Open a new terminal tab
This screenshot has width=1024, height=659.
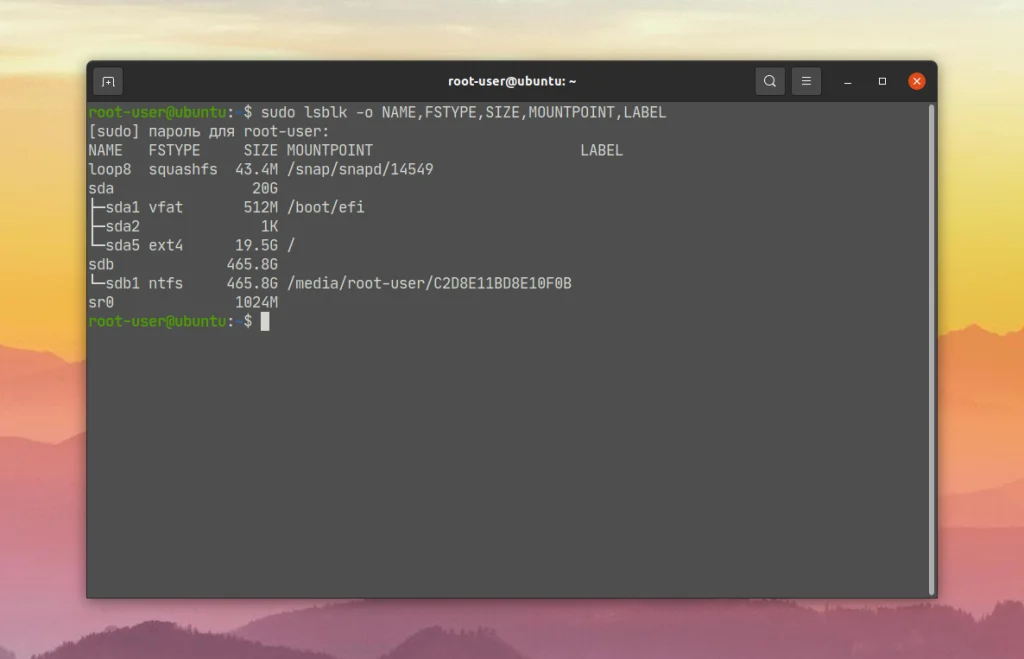[x=108, y=81]
